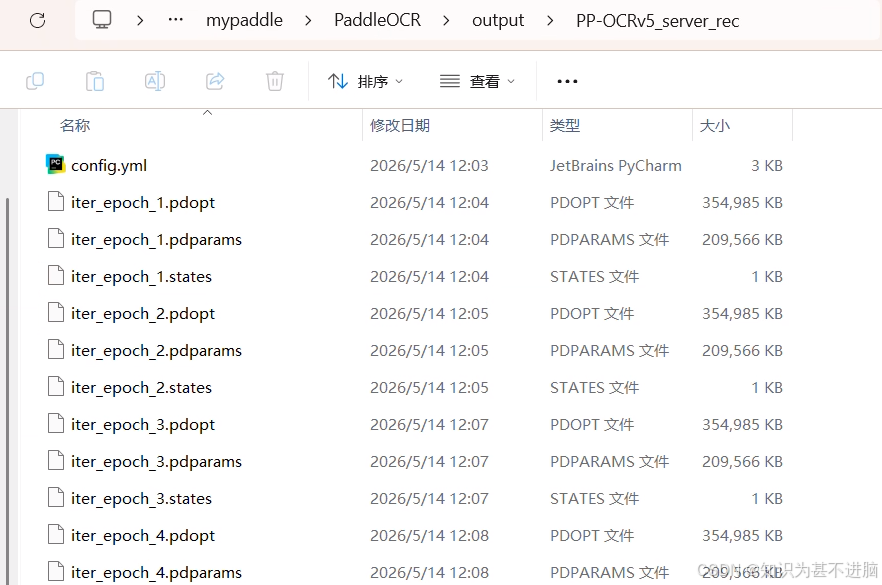The image size is (882, 585).
Task: Click PyCharm icon of config.yml
Action: pos(55,164)
